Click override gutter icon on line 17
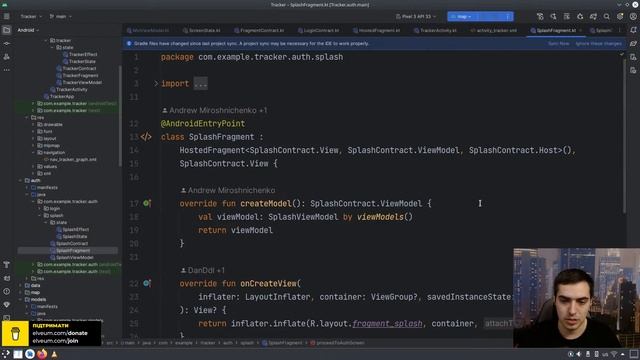The image size is (640, 360). 147,203
